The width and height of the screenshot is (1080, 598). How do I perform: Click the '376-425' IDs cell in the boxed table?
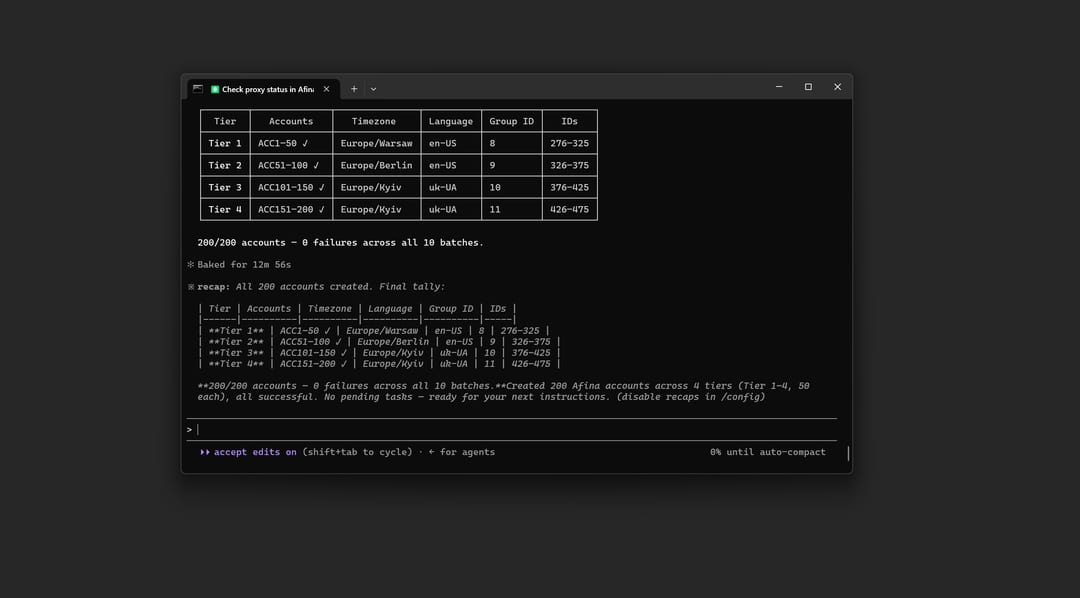point(570,187)
